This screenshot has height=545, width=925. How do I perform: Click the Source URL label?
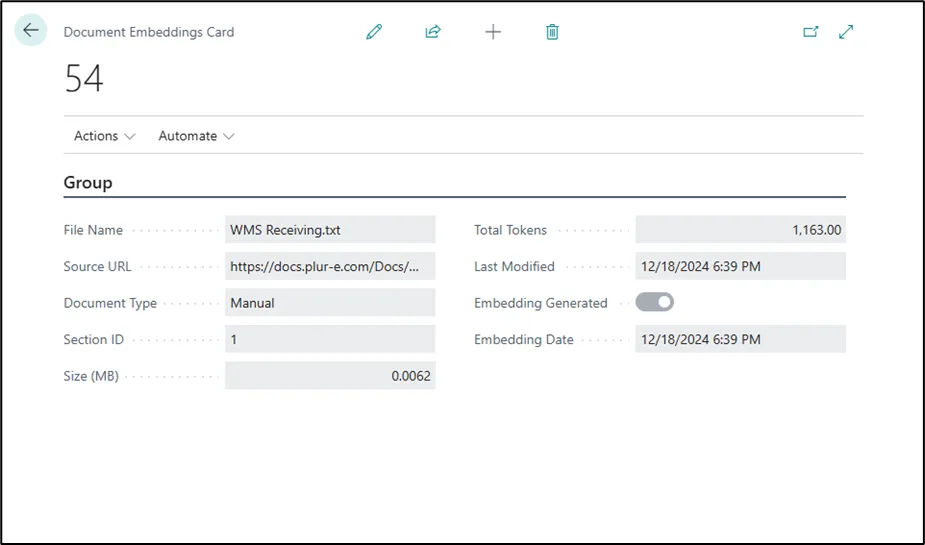coord(97,267)
